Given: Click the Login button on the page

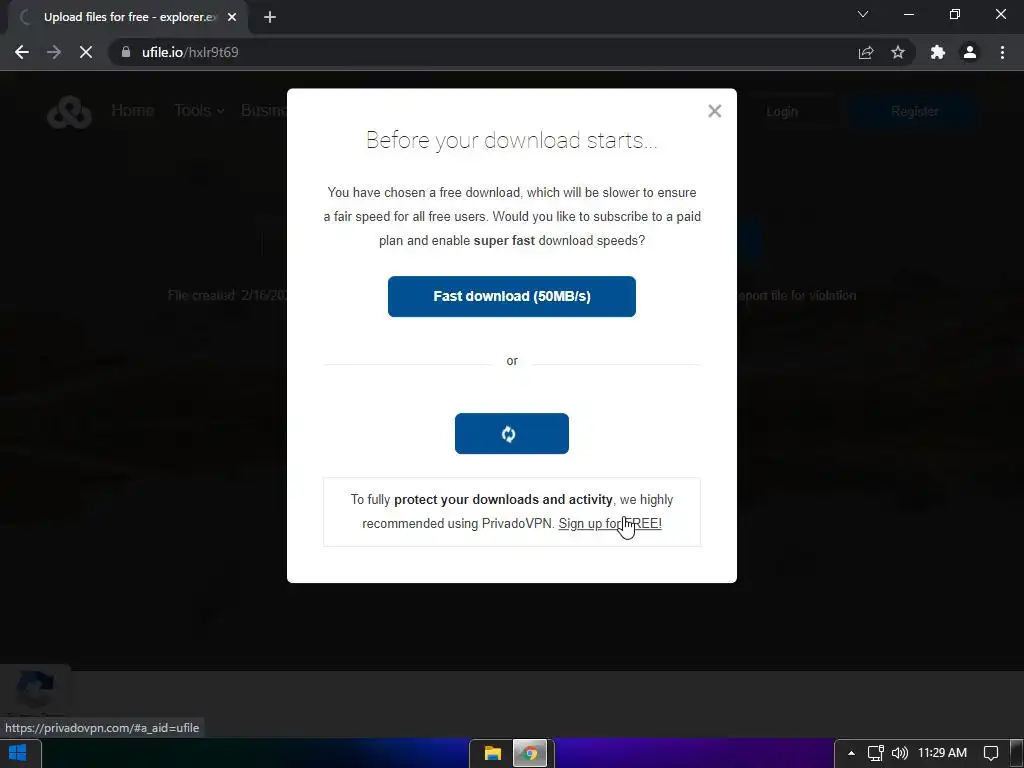Looking at the screenshot, I should [782, 112].
